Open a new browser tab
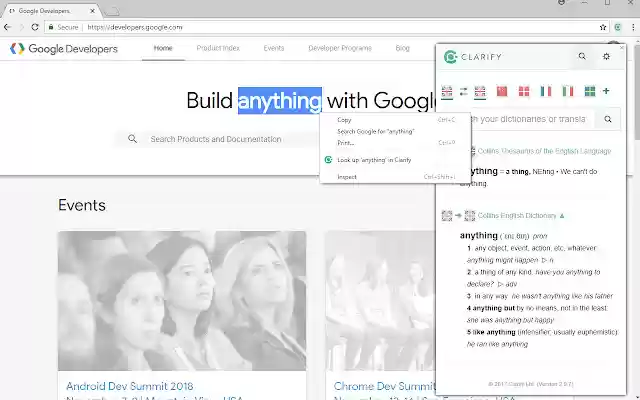 point(111,11)
